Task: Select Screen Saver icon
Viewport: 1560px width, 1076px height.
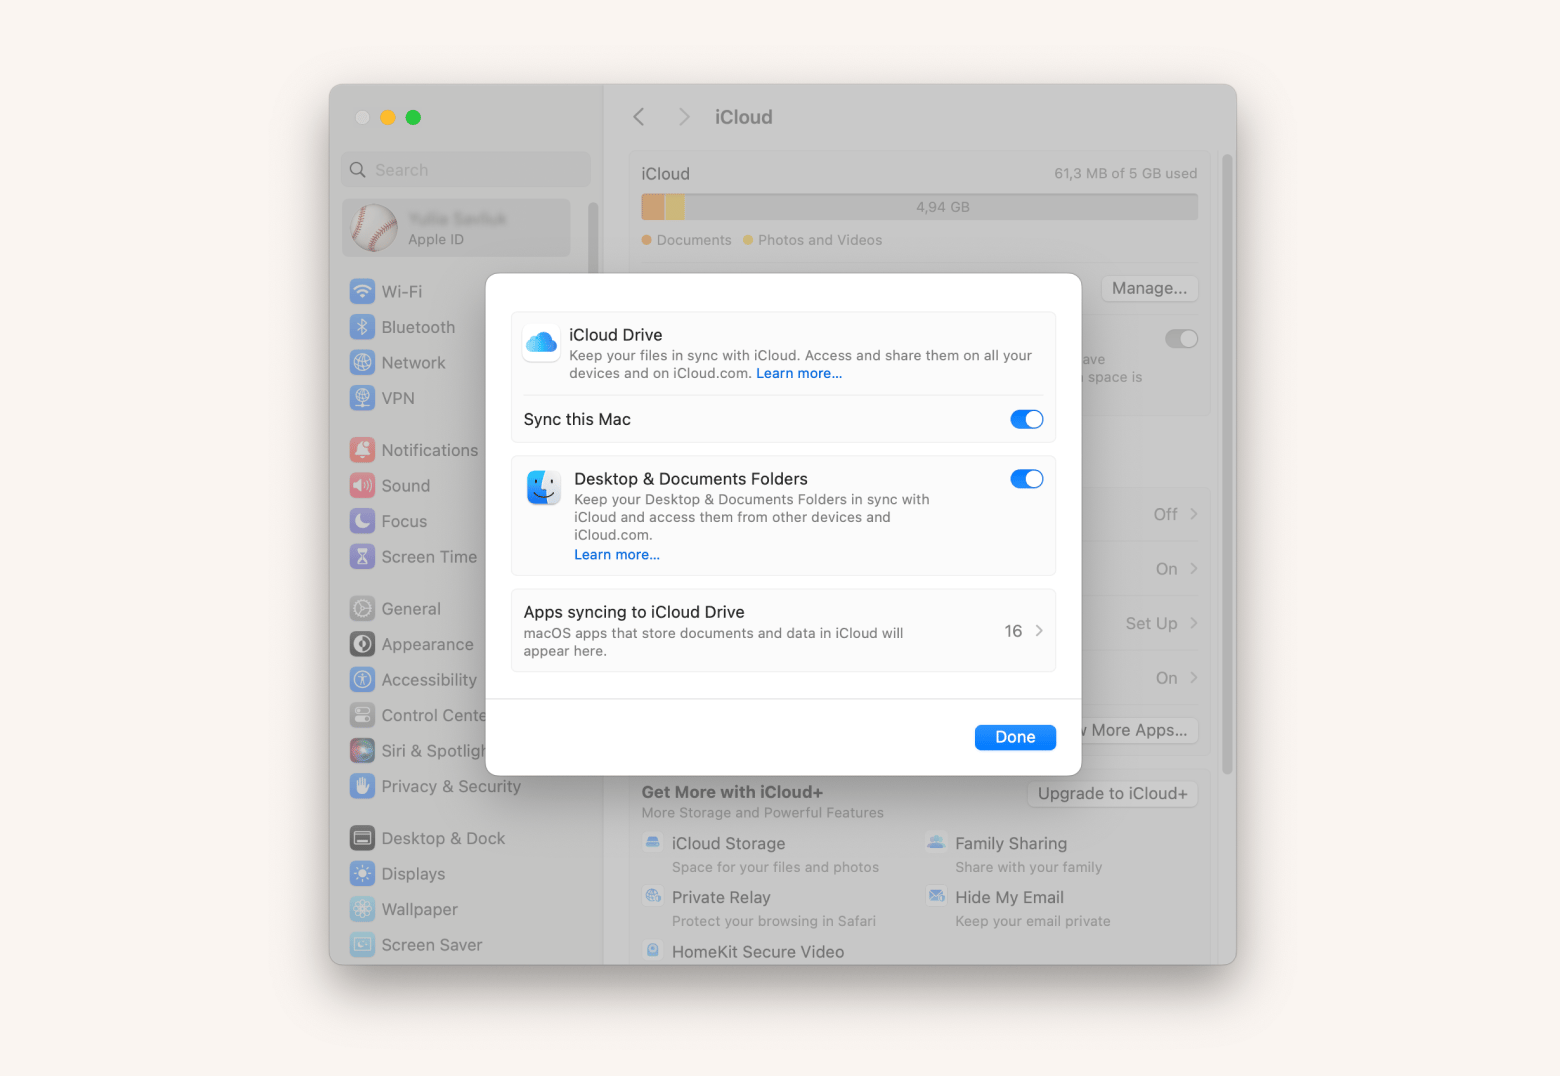Action: point(362,944)
